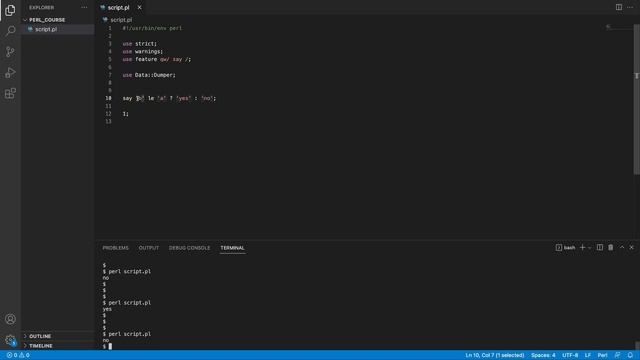Open the feedback icon in status bar
Viewport: 640px width, 360px height.
pos(618,355)
